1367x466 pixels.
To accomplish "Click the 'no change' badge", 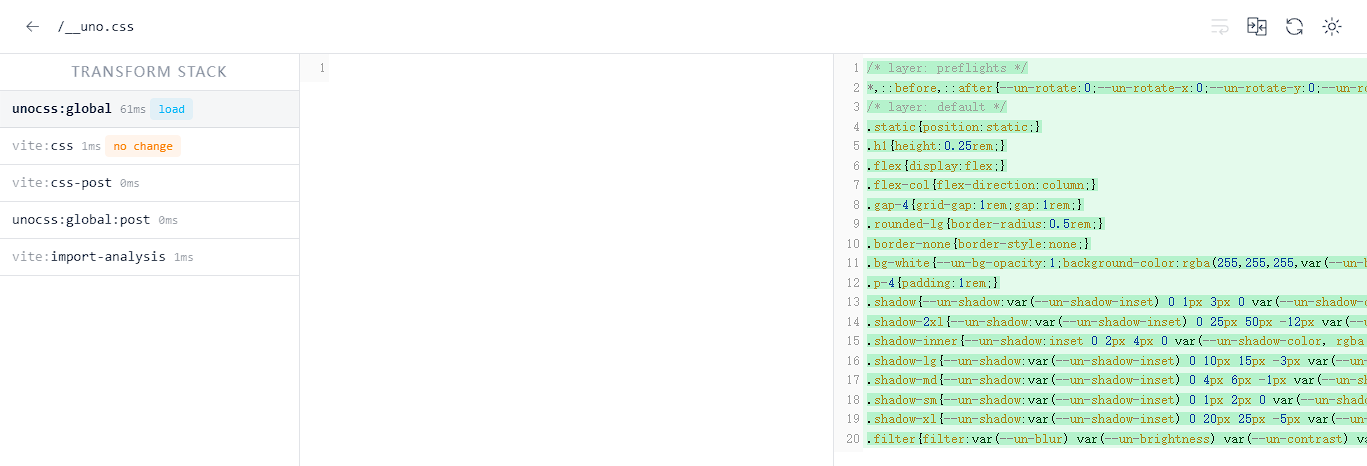I will tap(143, 146).
